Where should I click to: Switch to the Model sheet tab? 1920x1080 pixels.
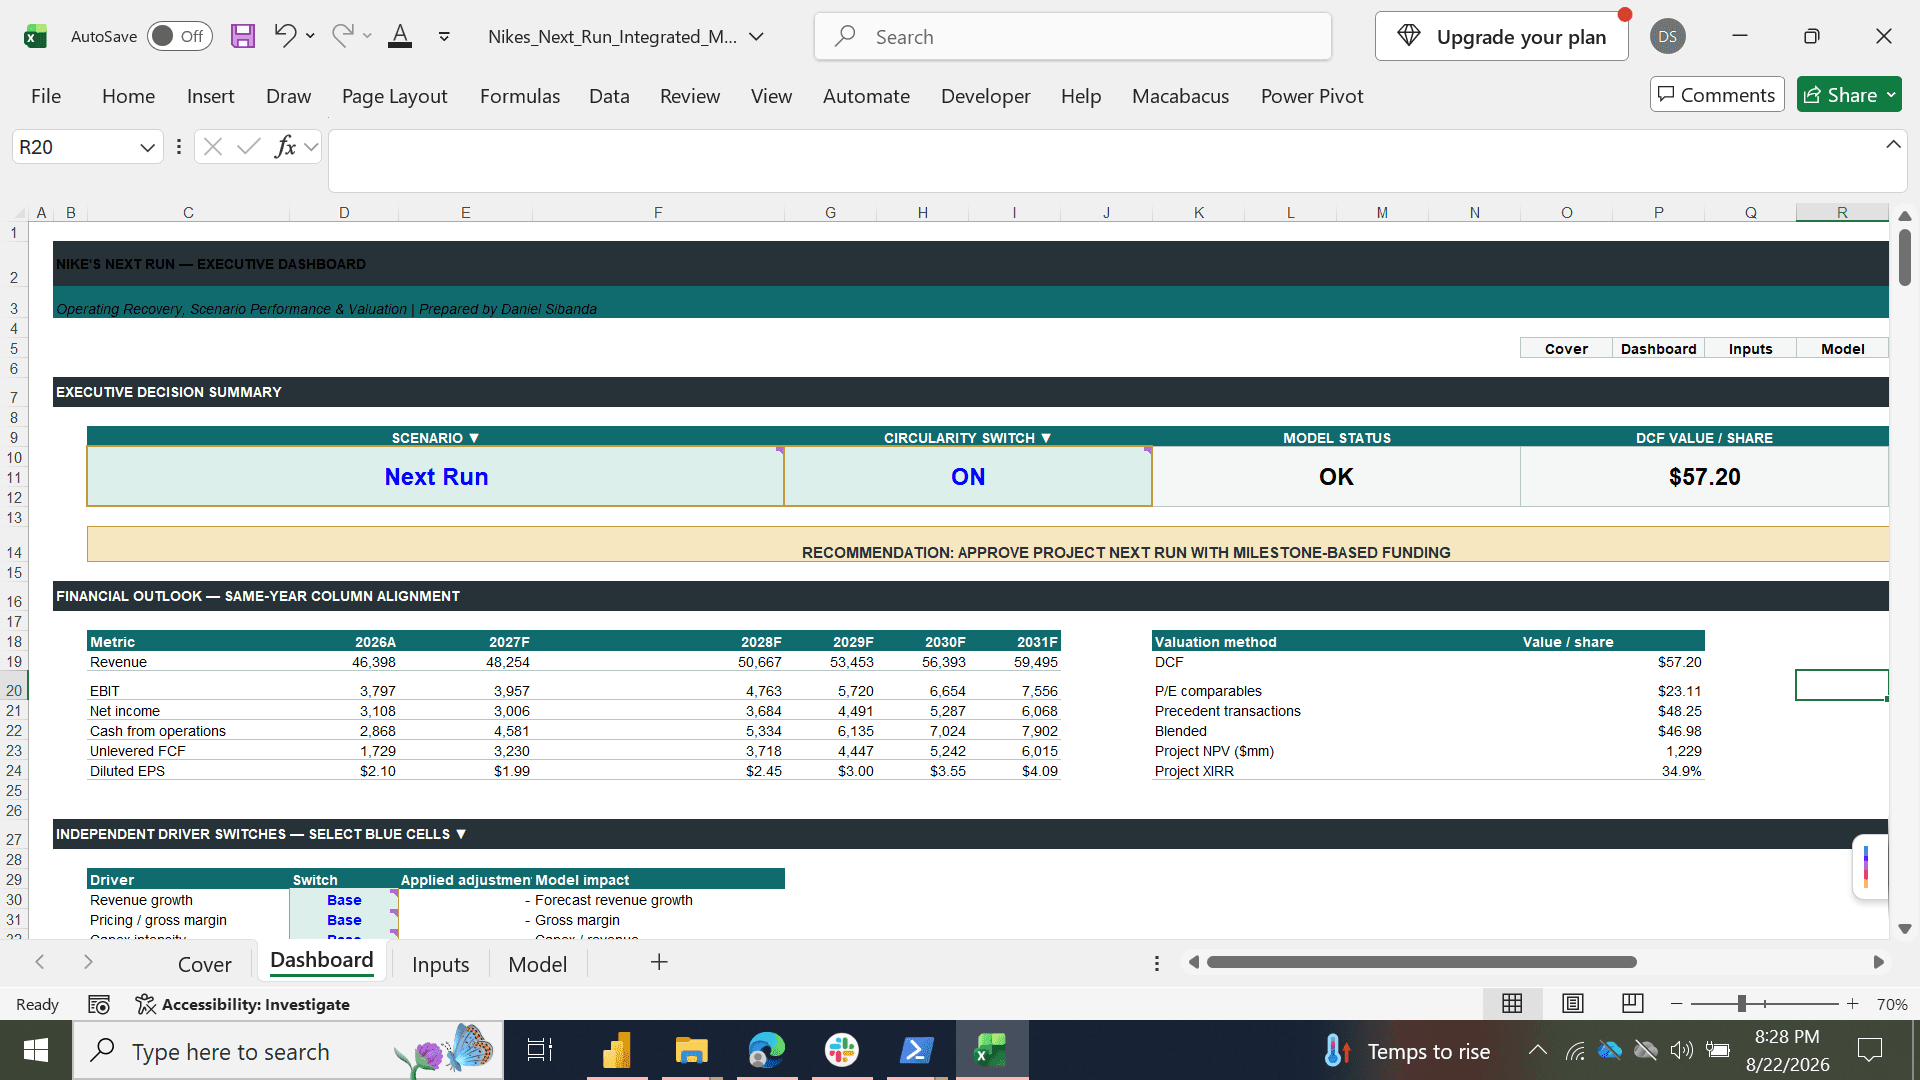click(x=538, y=964)
